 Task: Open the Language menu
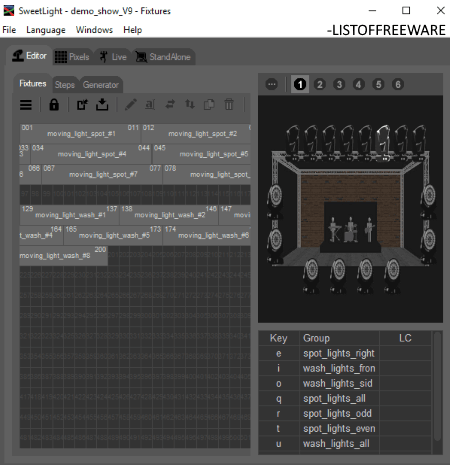[46, 30]
